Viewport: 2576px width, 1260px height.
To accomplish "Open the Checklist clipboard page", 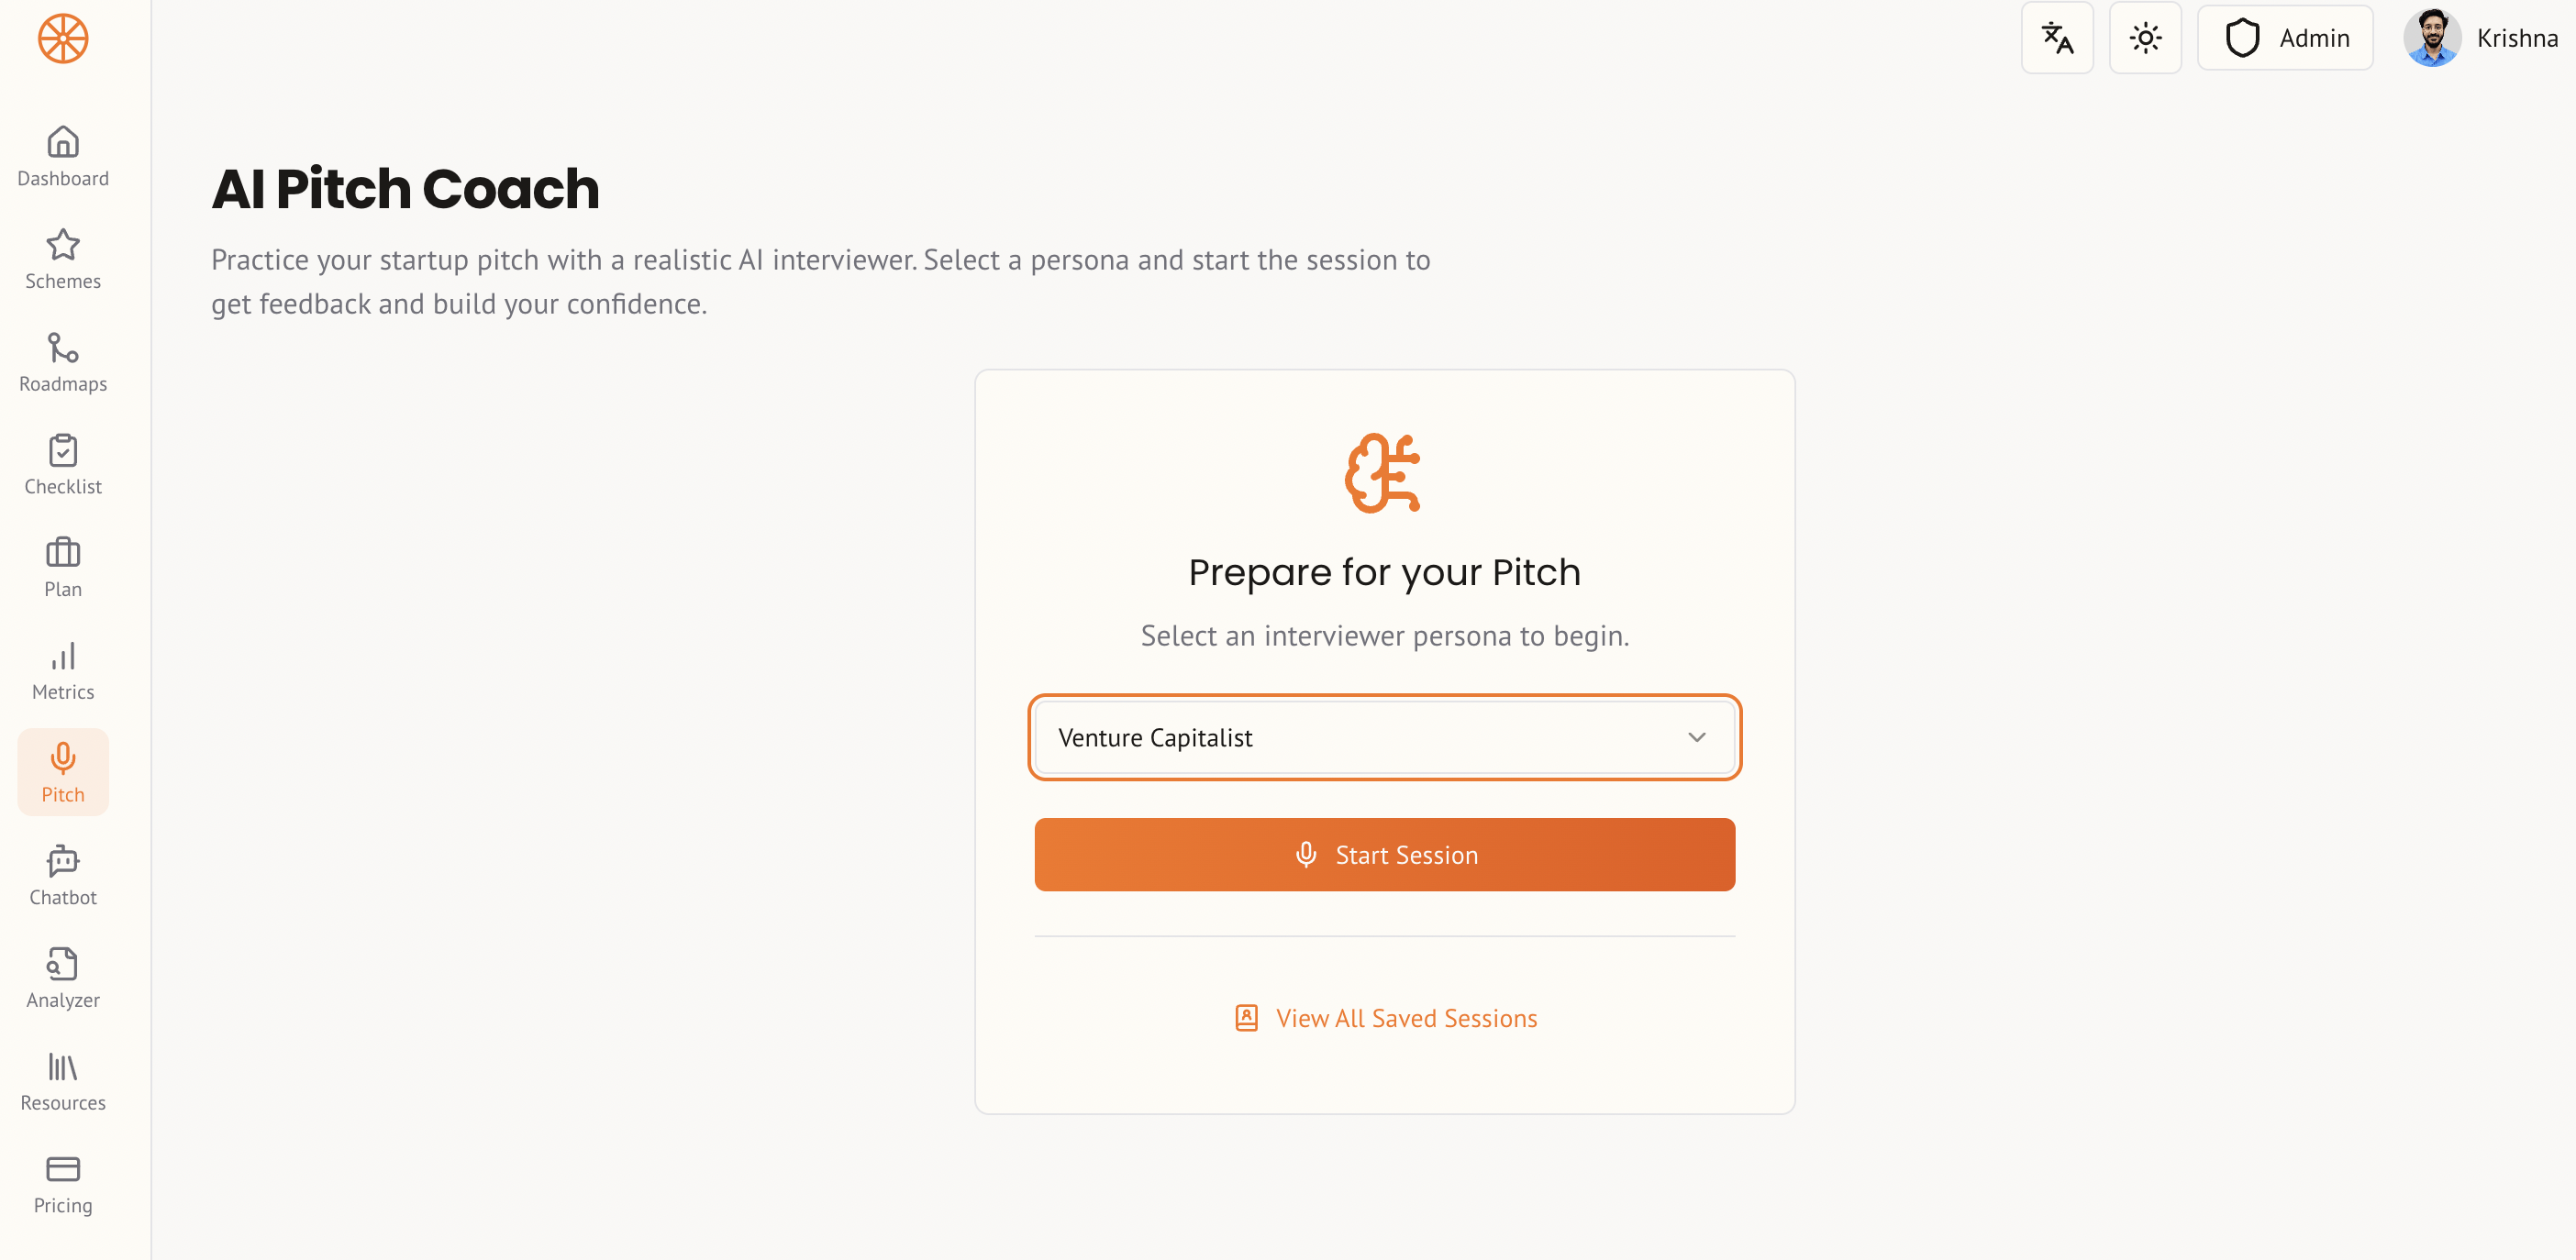I will point(63,465).
